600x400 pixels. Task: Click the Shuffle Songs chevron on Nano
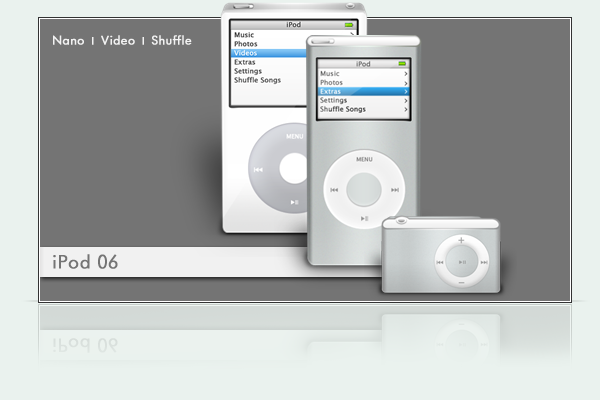tap(406, 109)
